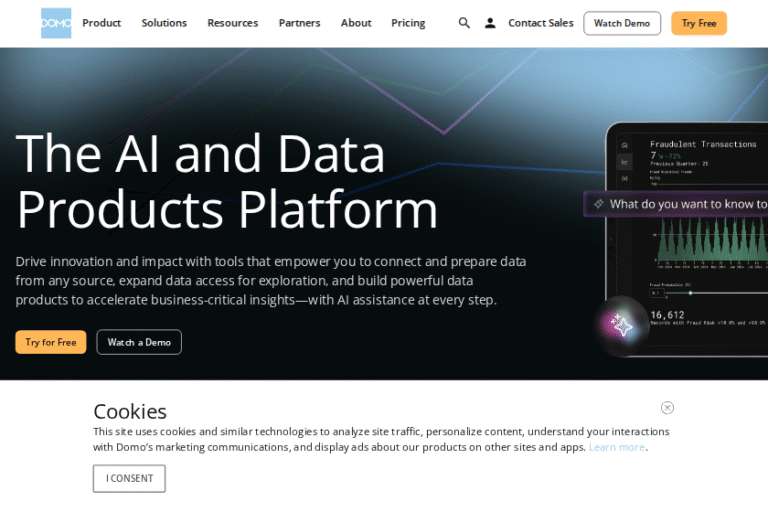
Task: Click the Contact Sales link
Action: pos(540,23)
